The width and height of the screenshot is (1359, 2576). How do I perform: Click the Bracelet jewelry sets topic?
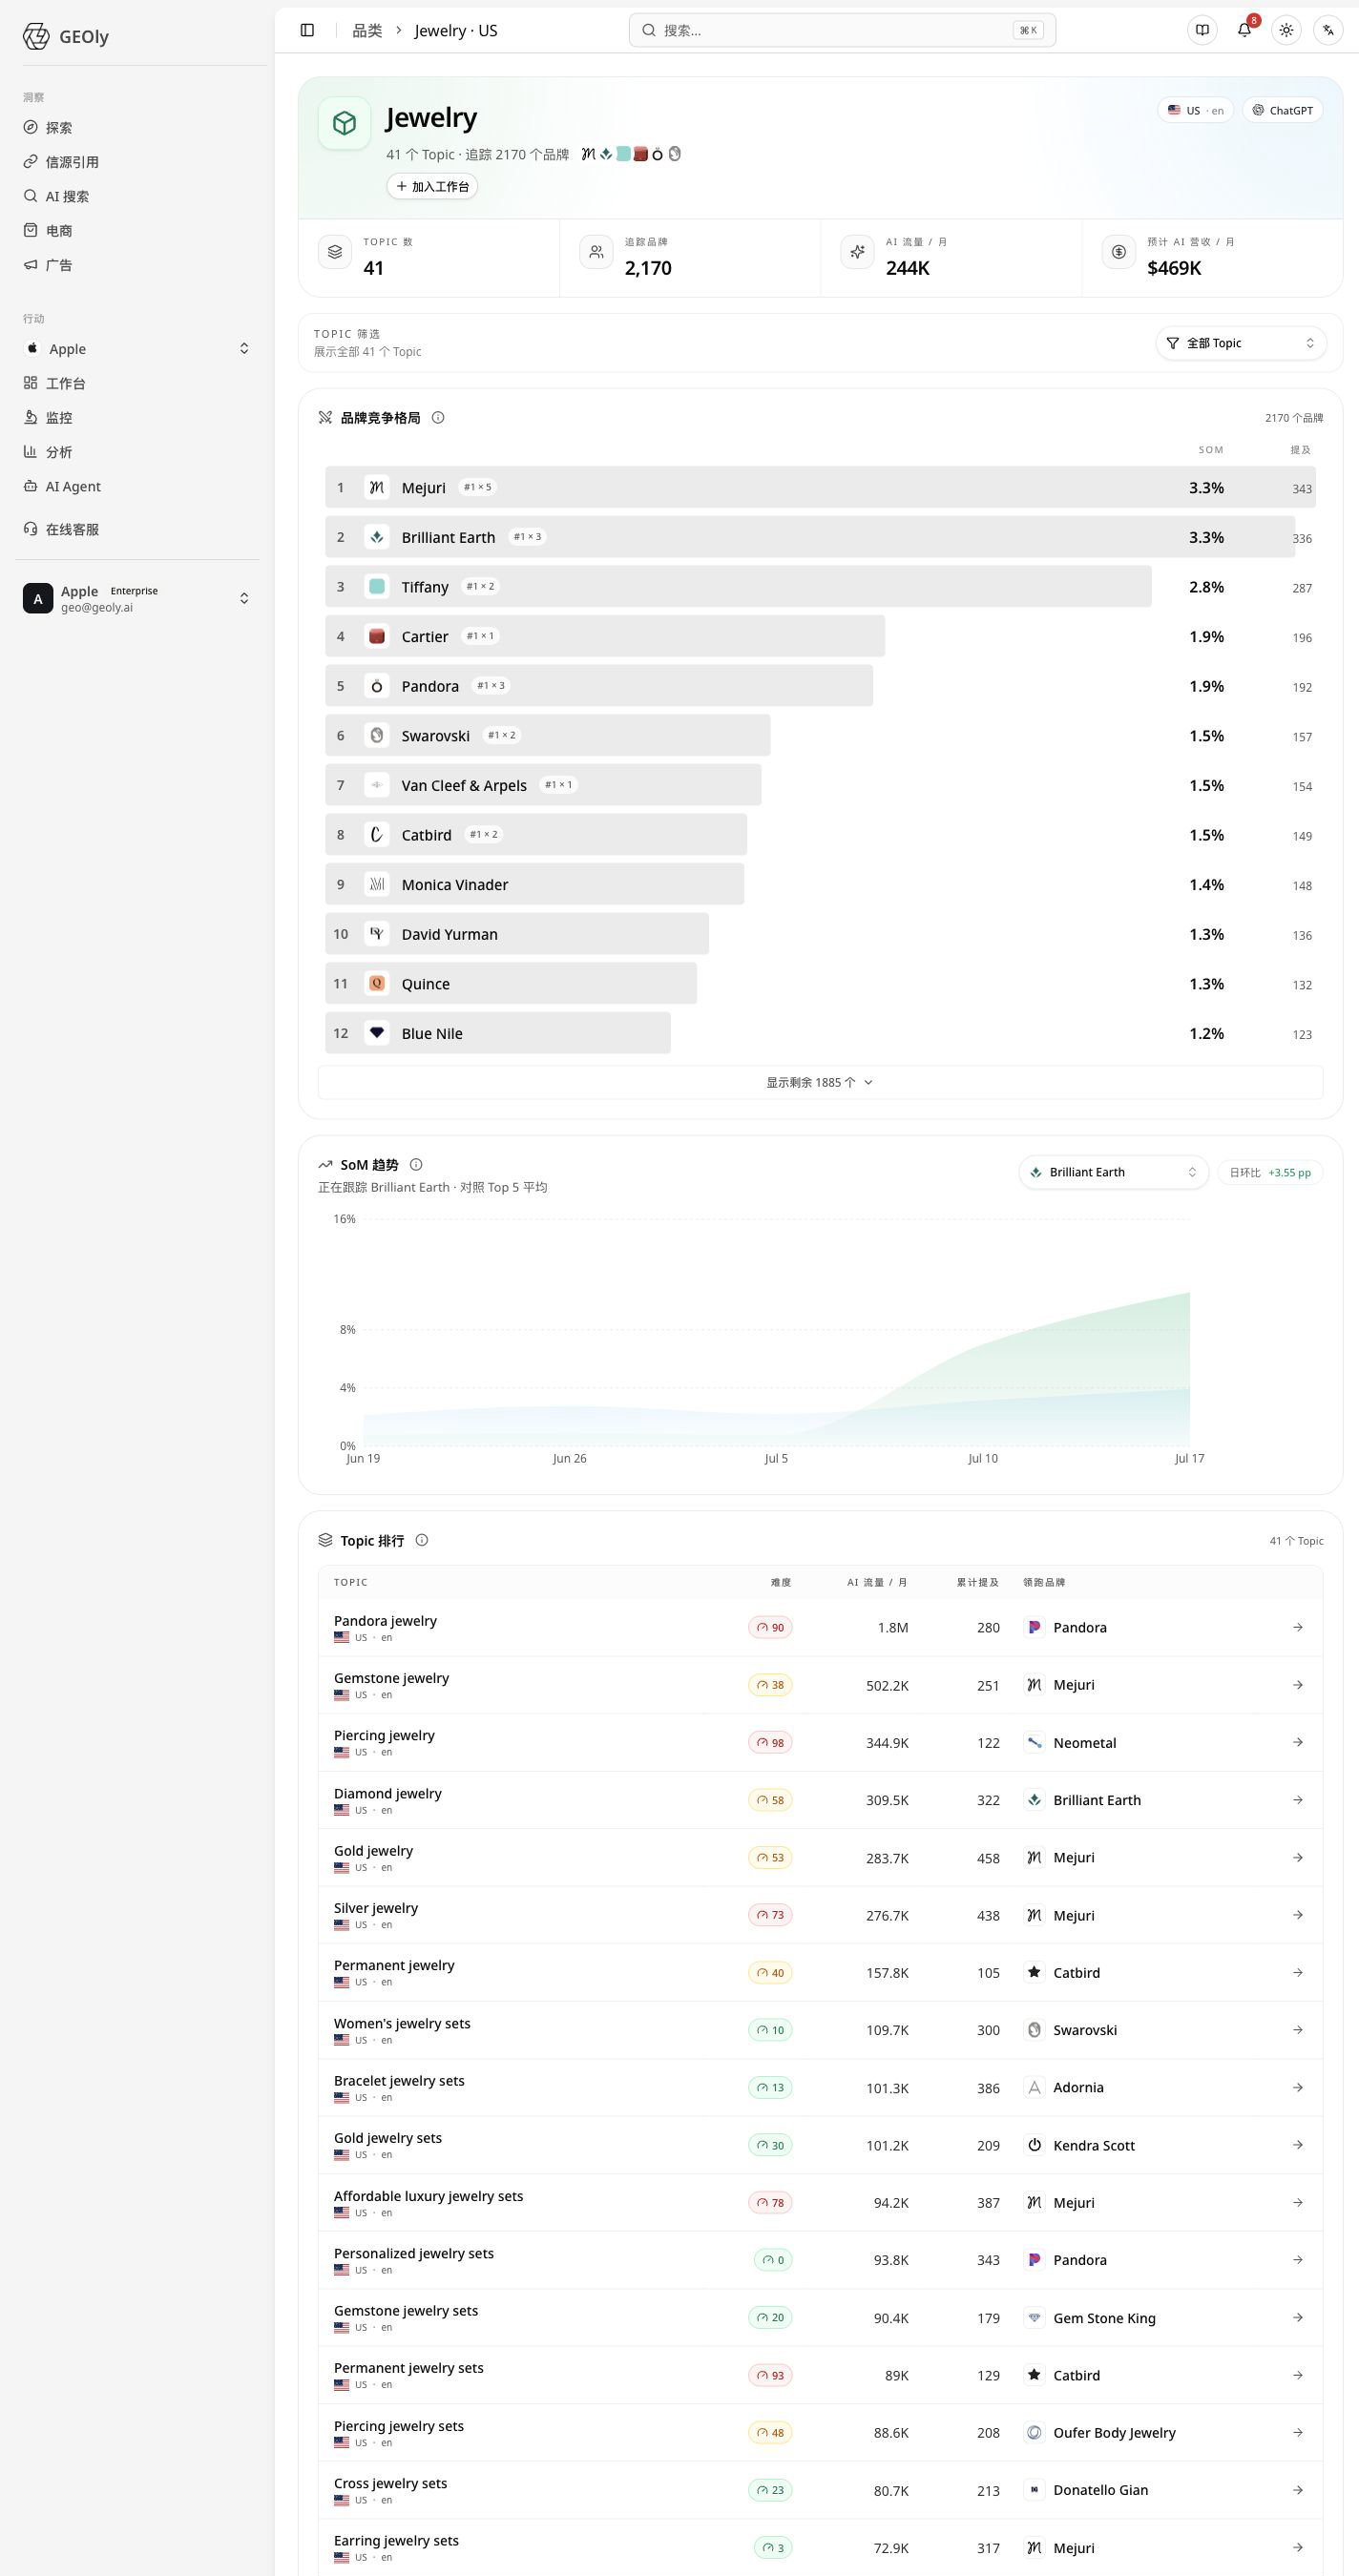pyautogui.click(x=399, y=2081)
